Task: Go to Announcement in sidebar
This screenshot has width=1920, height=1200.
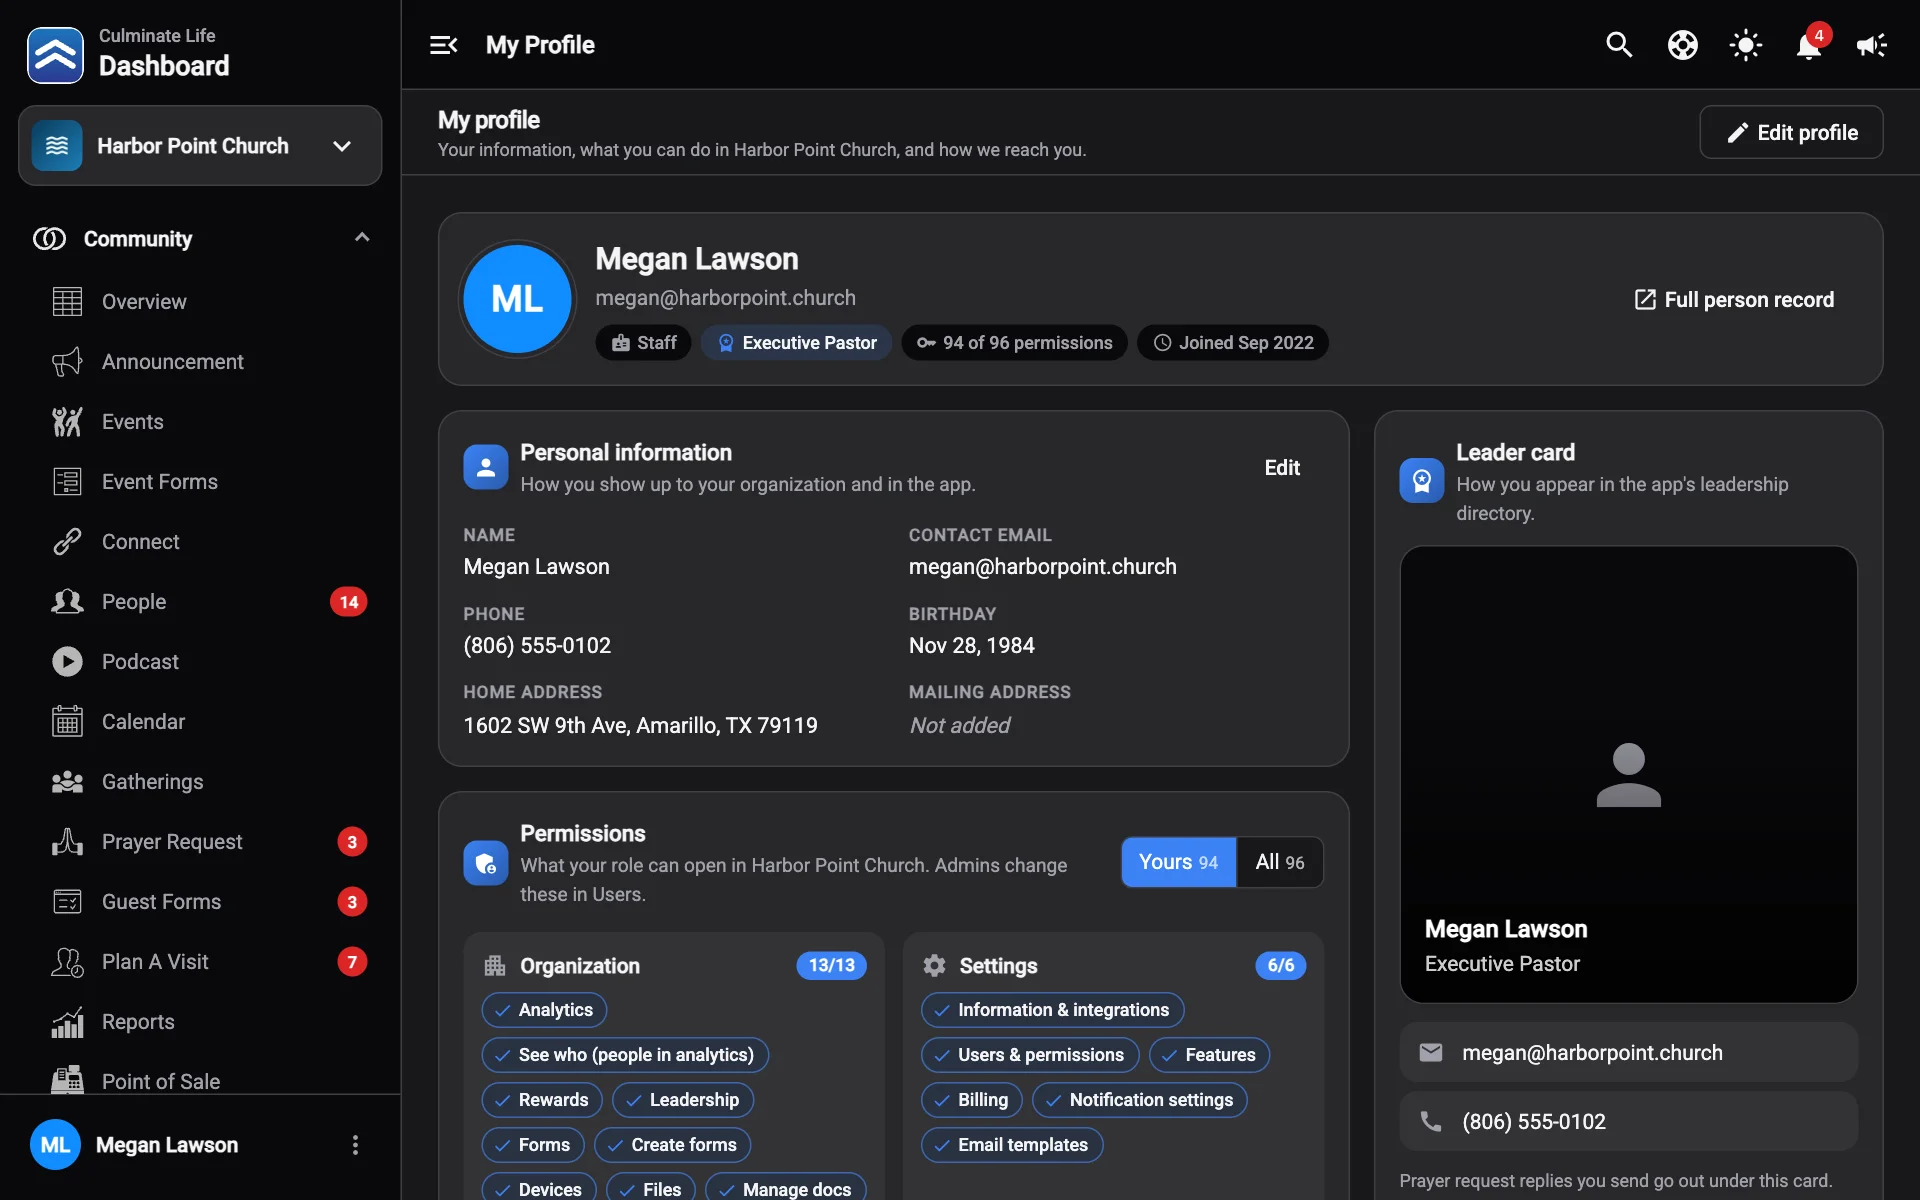Action: click(200, 361)
